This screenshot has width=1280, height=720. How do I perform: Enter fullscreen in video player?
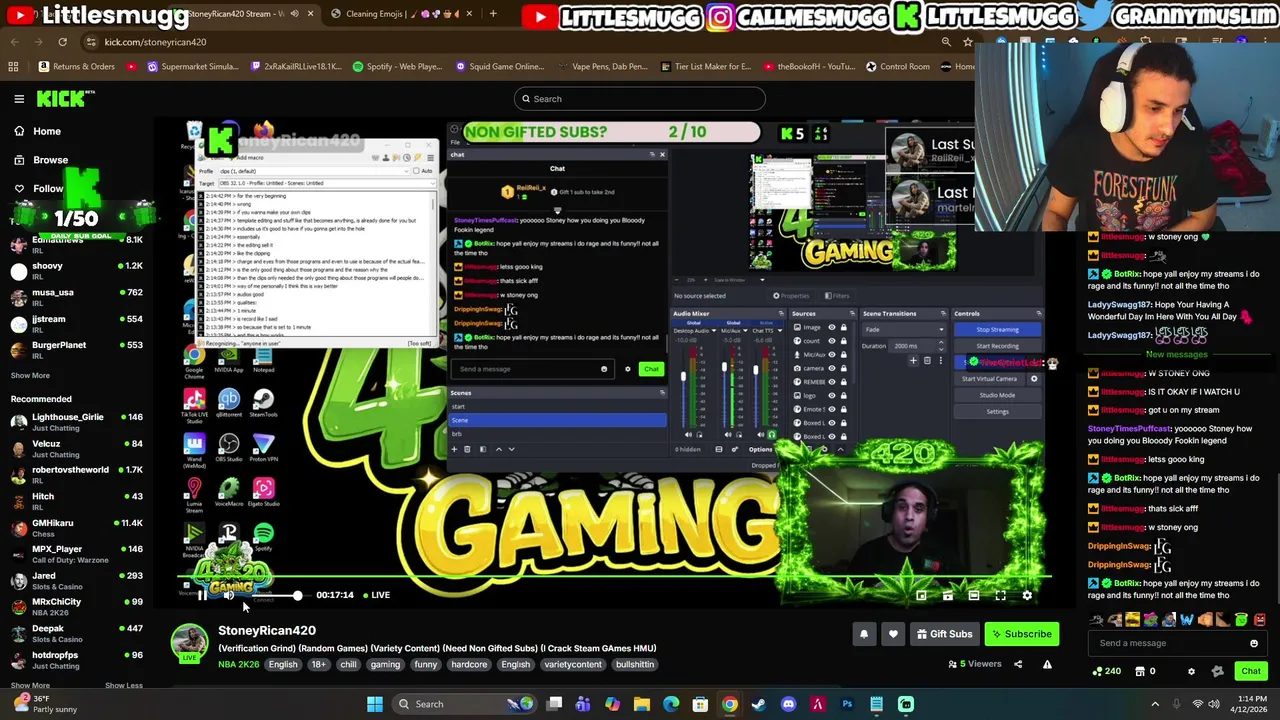pos(1000,595)
